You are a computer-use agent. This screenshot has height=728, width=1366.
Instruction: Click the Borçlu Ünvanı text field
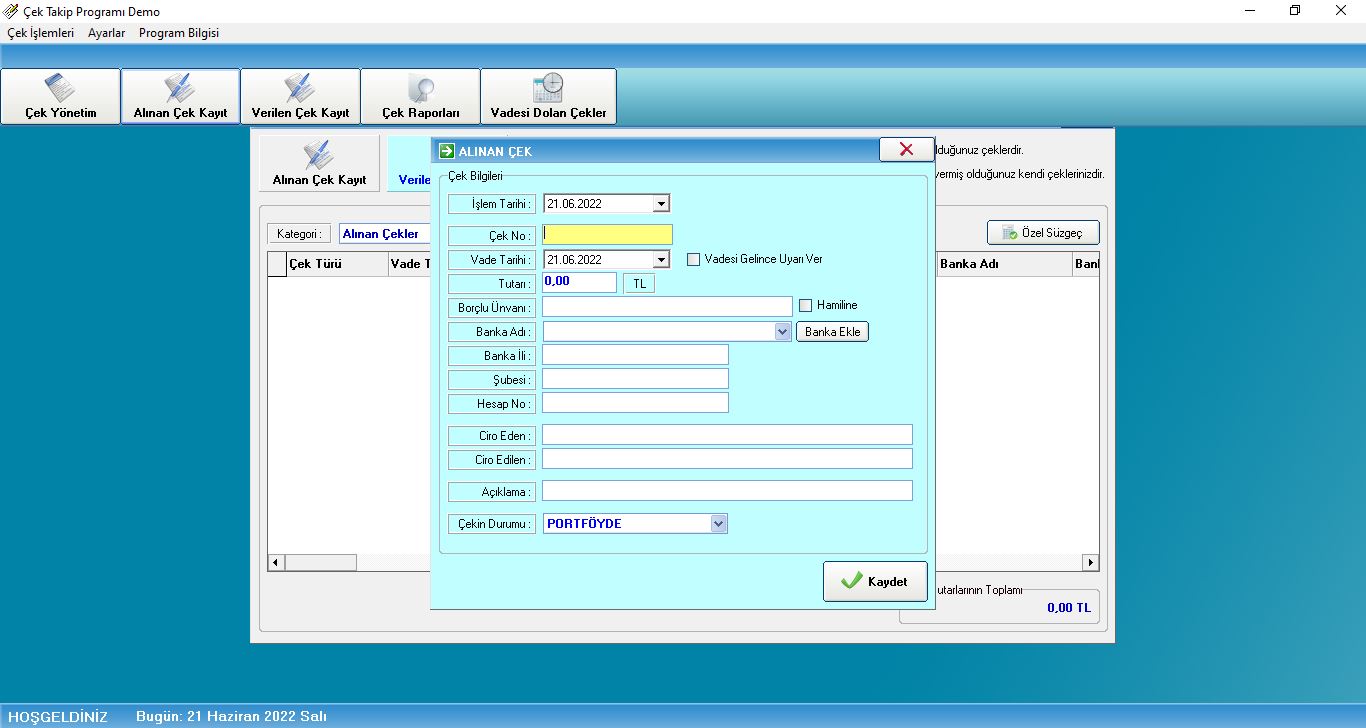coord(667,307)
